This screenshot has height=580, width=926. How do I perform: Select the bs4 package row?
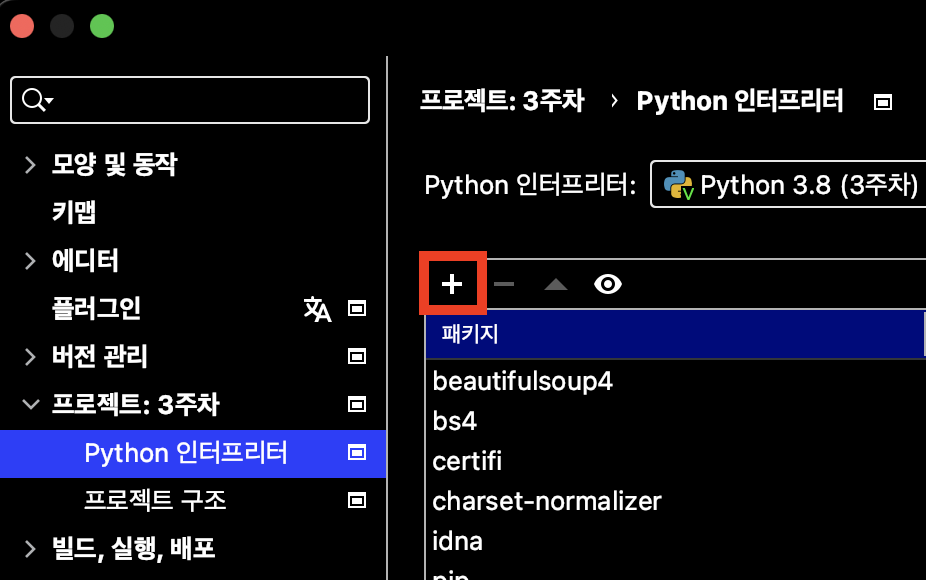[x=676, y=421]
